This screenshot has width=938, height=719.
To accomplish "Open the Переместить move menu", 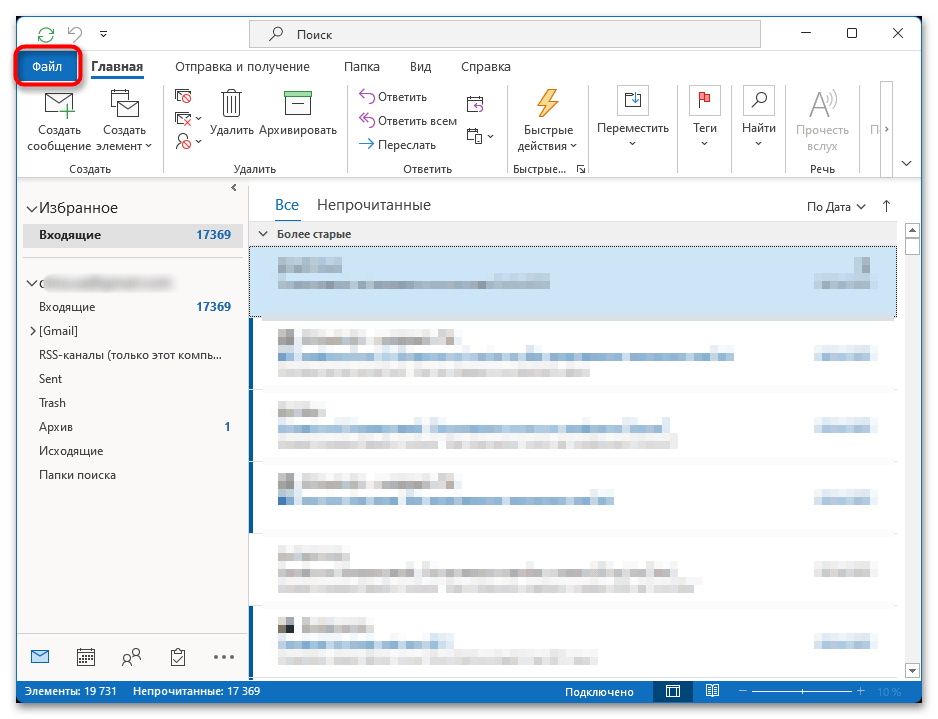I will pyautogui.click(x=632, y=118).
